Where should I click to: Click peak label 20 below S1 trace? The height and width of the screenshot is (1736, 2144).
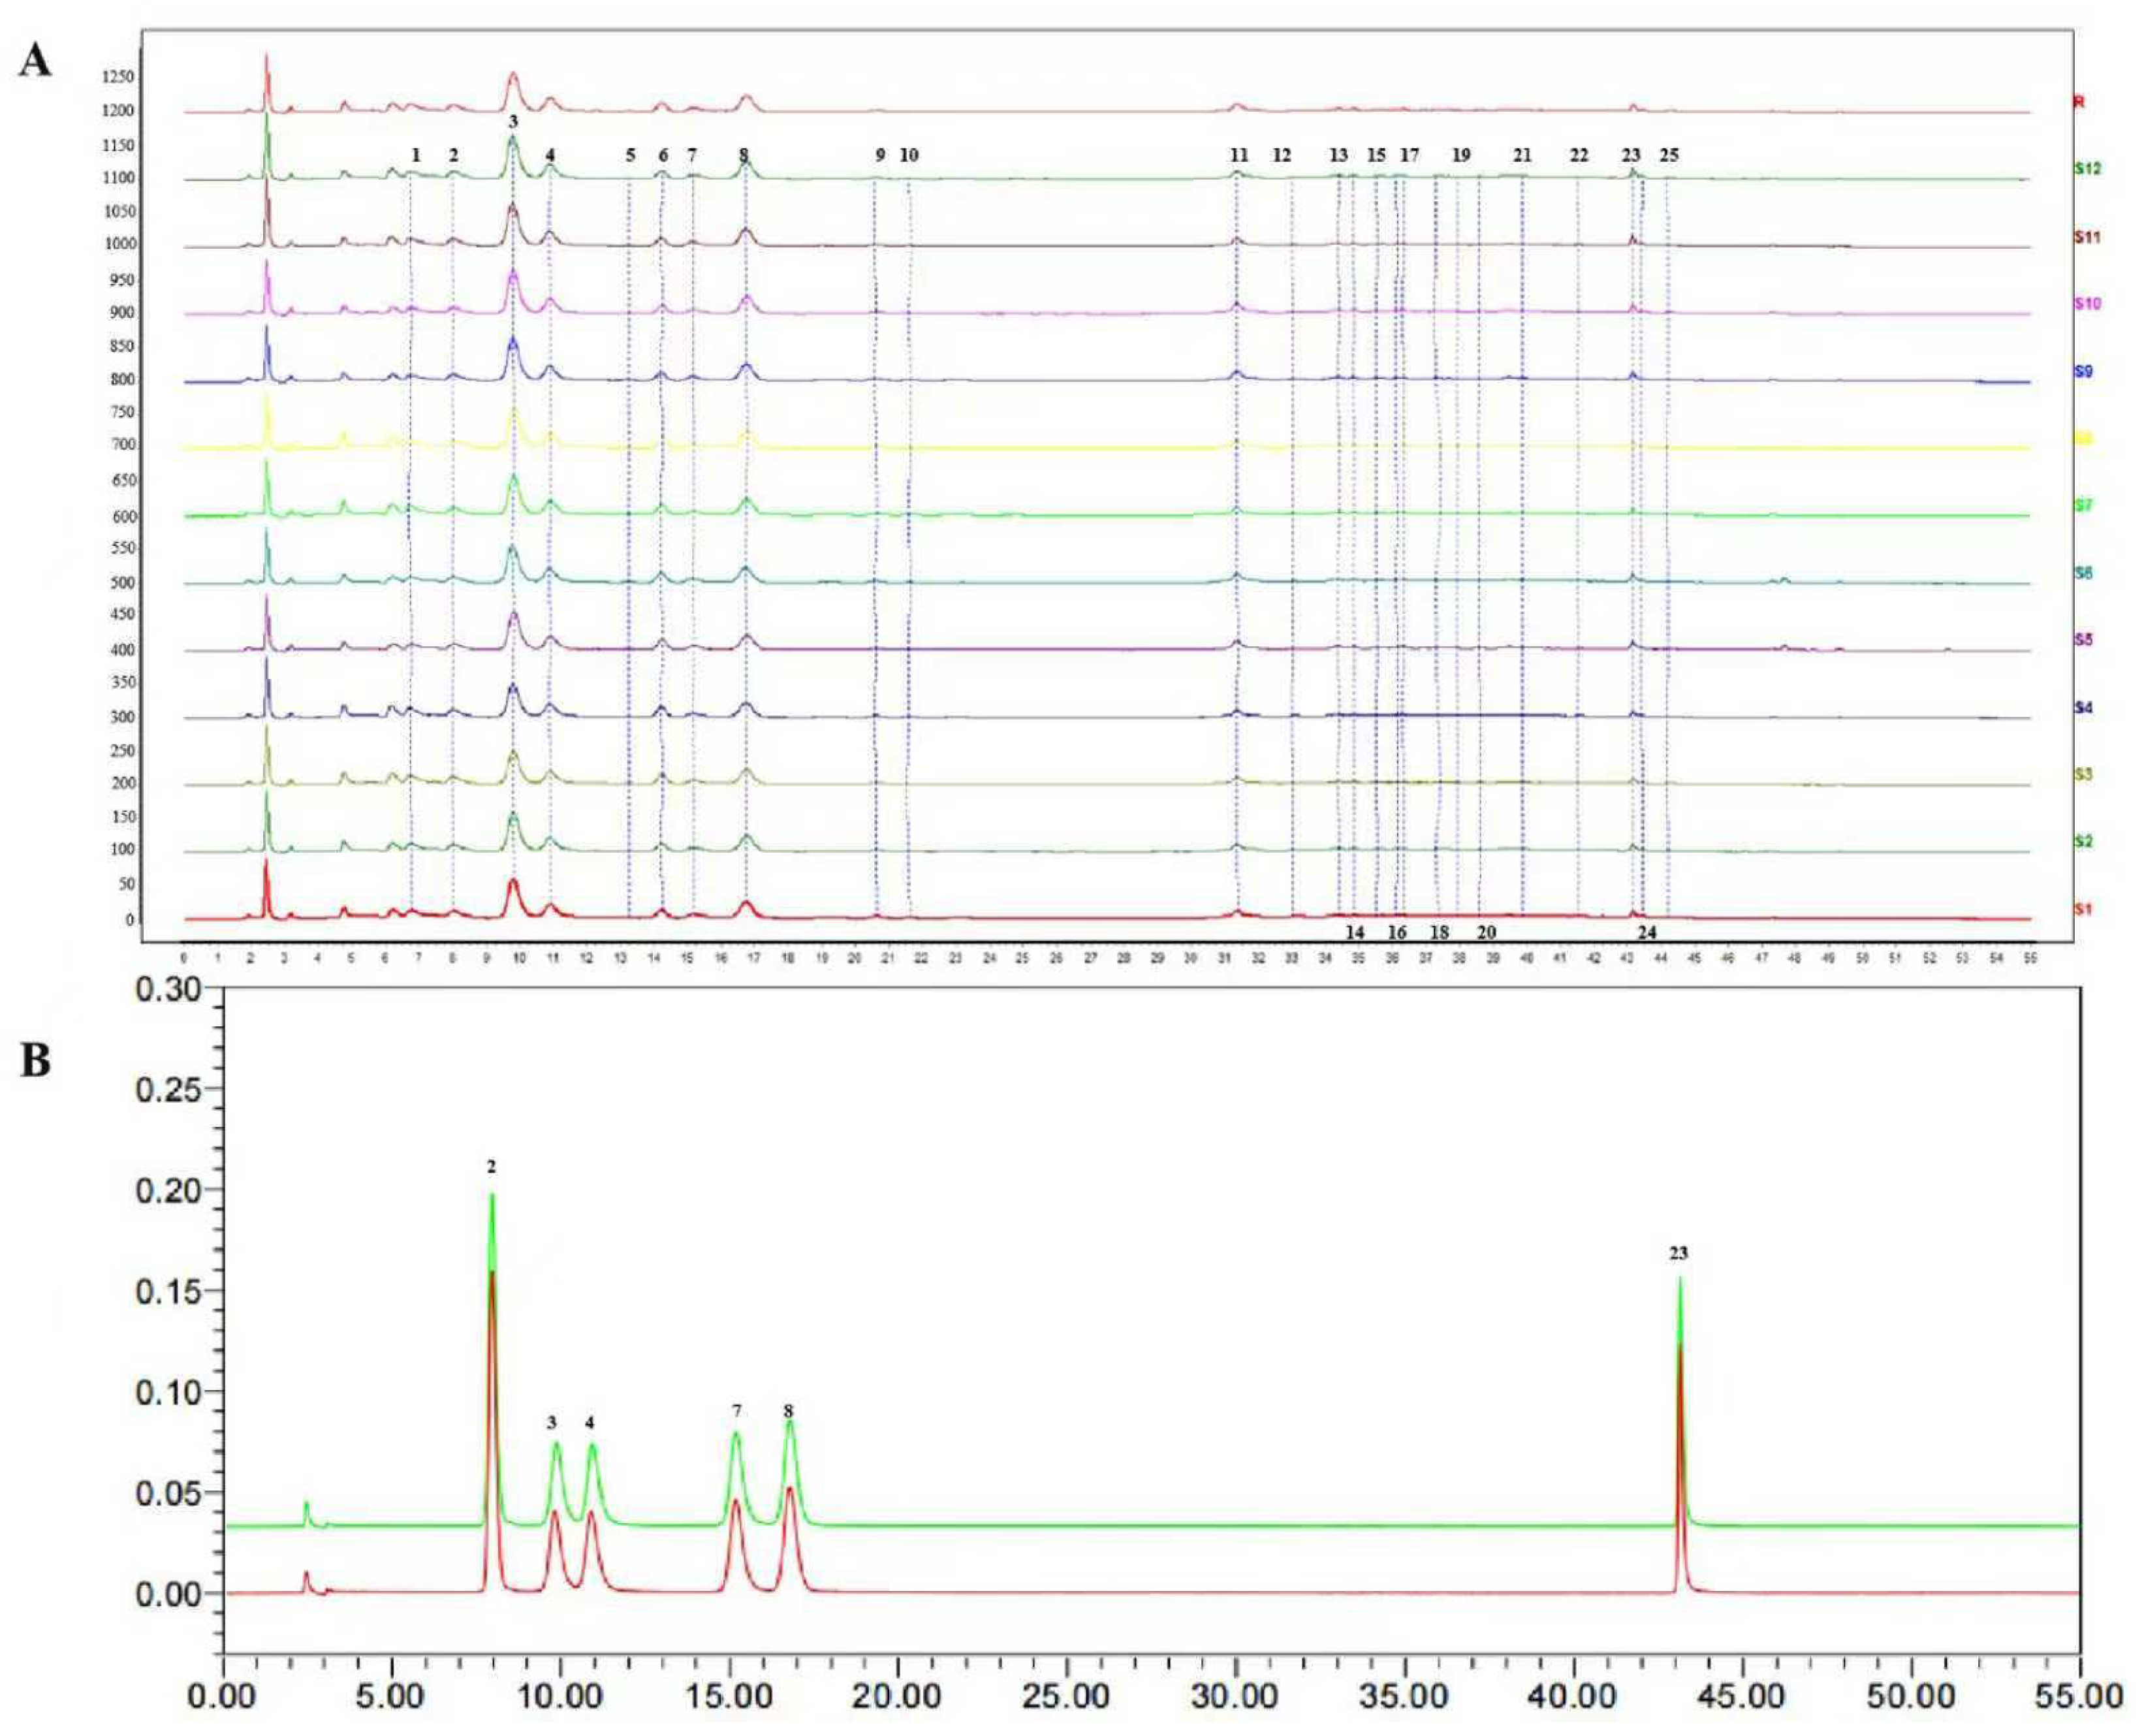(1486, 933)
